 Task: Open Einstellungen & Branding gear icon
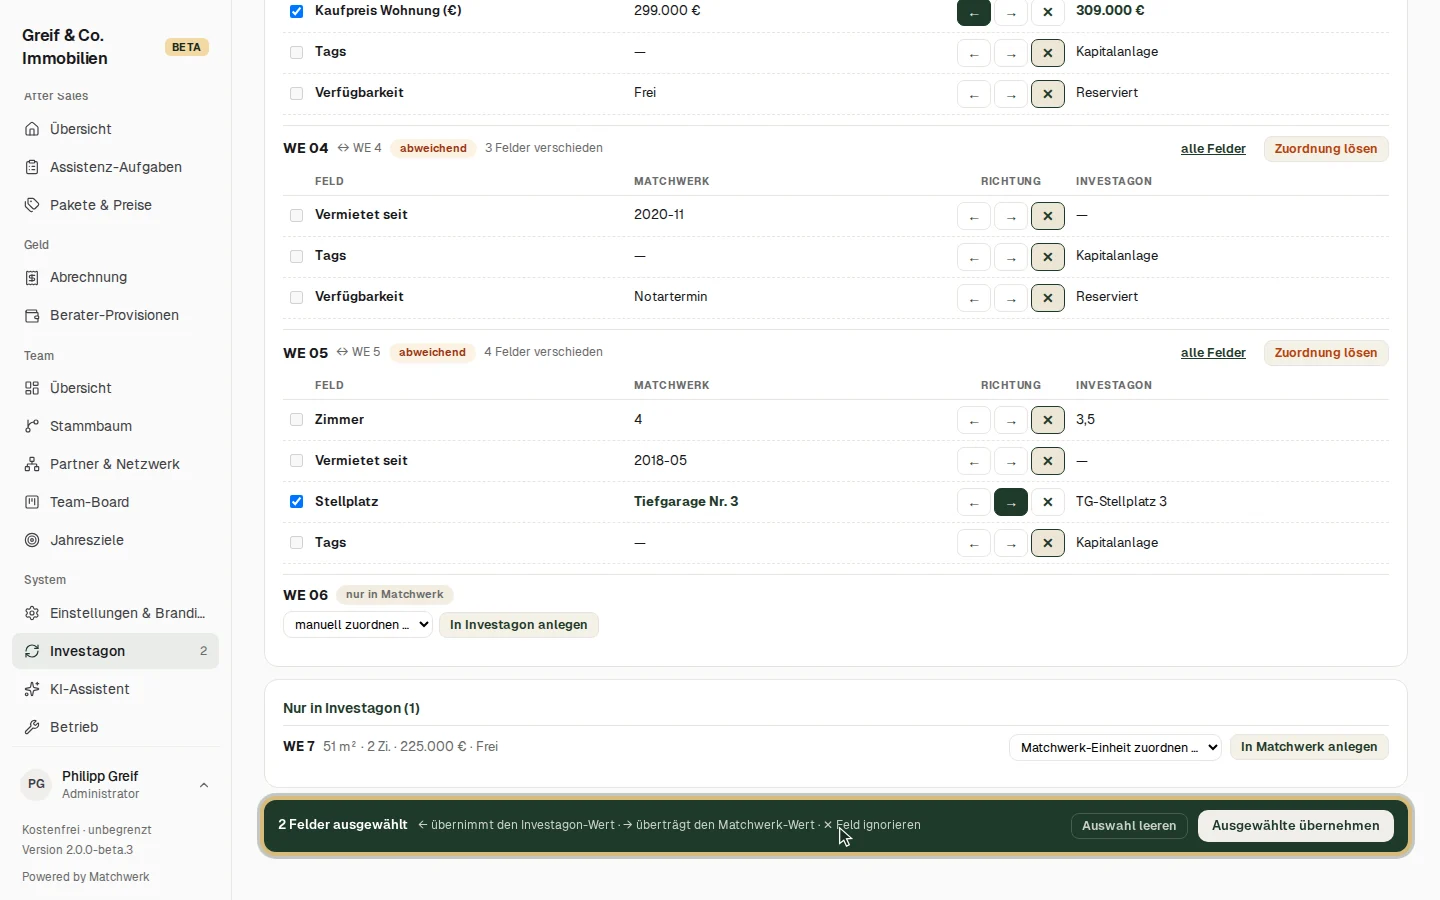(x=32, y=613)
